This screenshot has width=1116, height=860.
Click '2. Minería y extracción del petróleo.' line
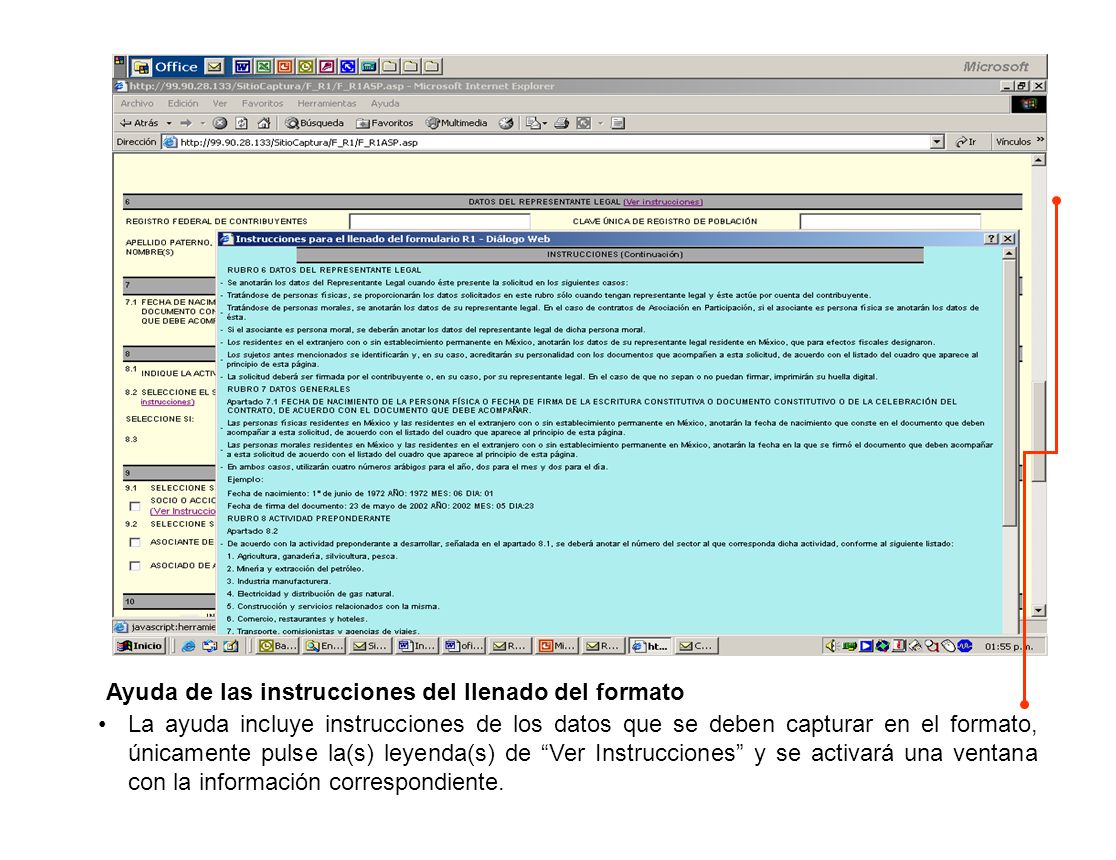click(295, 569)
